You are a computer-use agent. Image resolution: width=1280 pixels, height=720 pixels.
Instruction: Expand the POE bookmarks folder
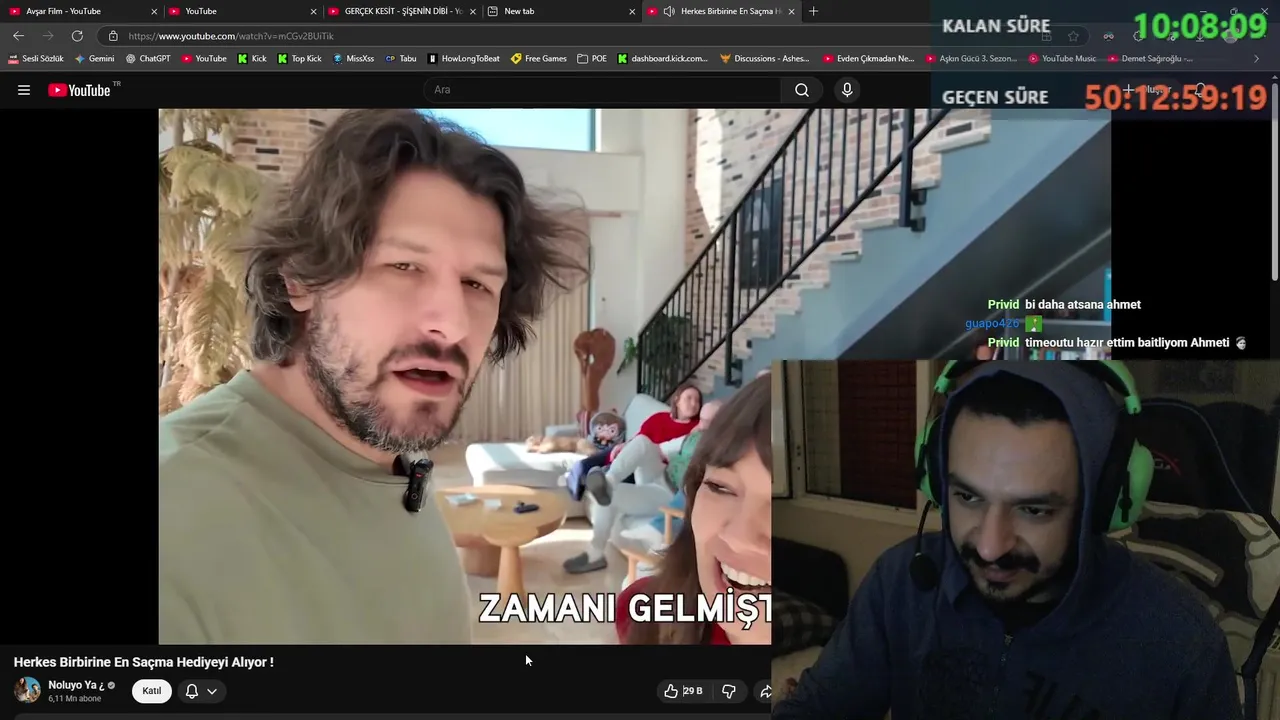(592, 59)
